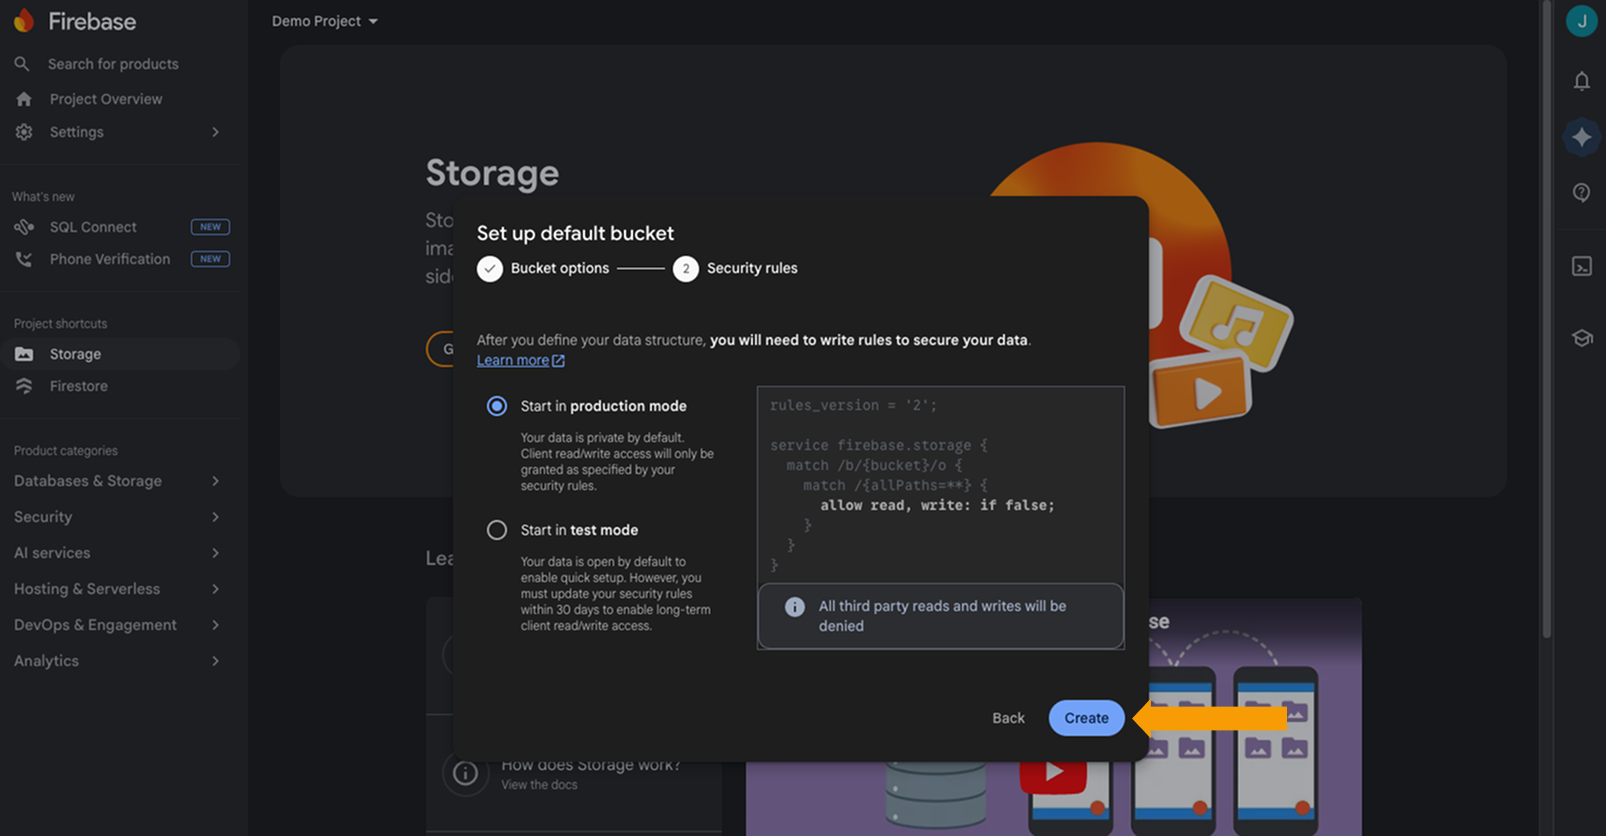
Task: Click the security rules code preview
Action: (940, 485)
